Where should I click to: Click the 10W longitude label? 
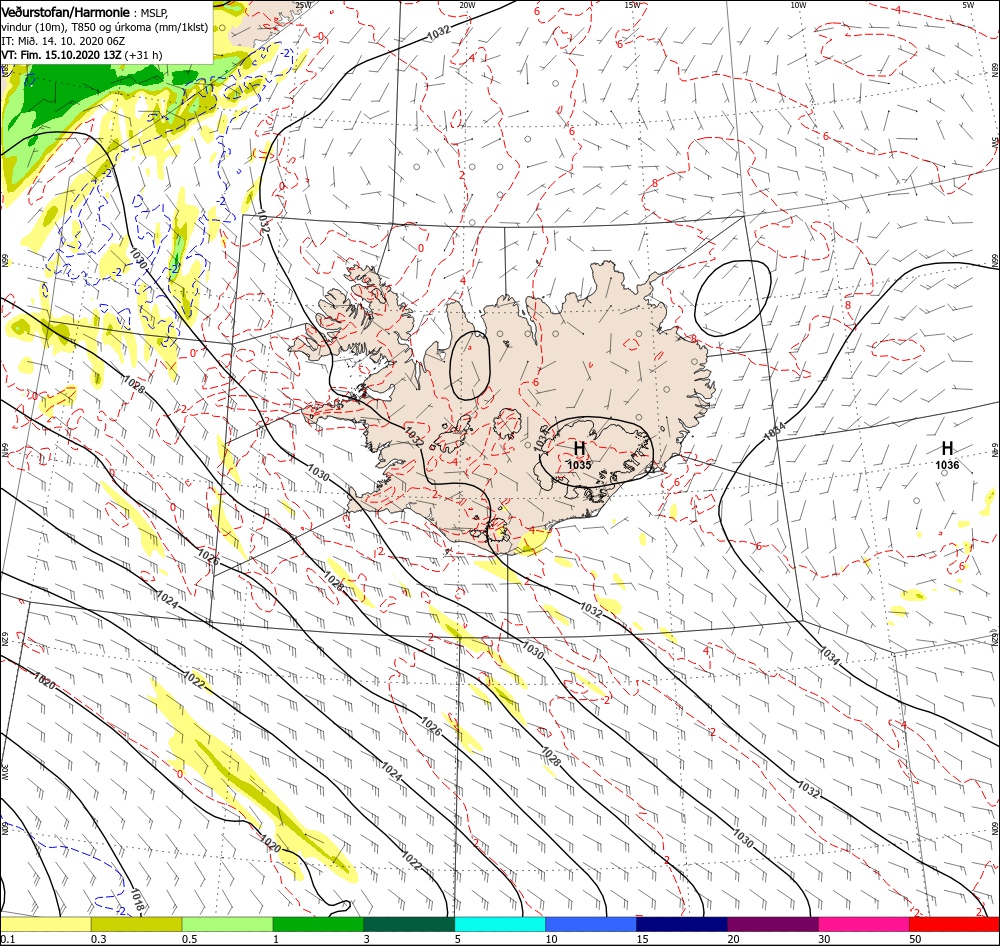click(798, 5)
